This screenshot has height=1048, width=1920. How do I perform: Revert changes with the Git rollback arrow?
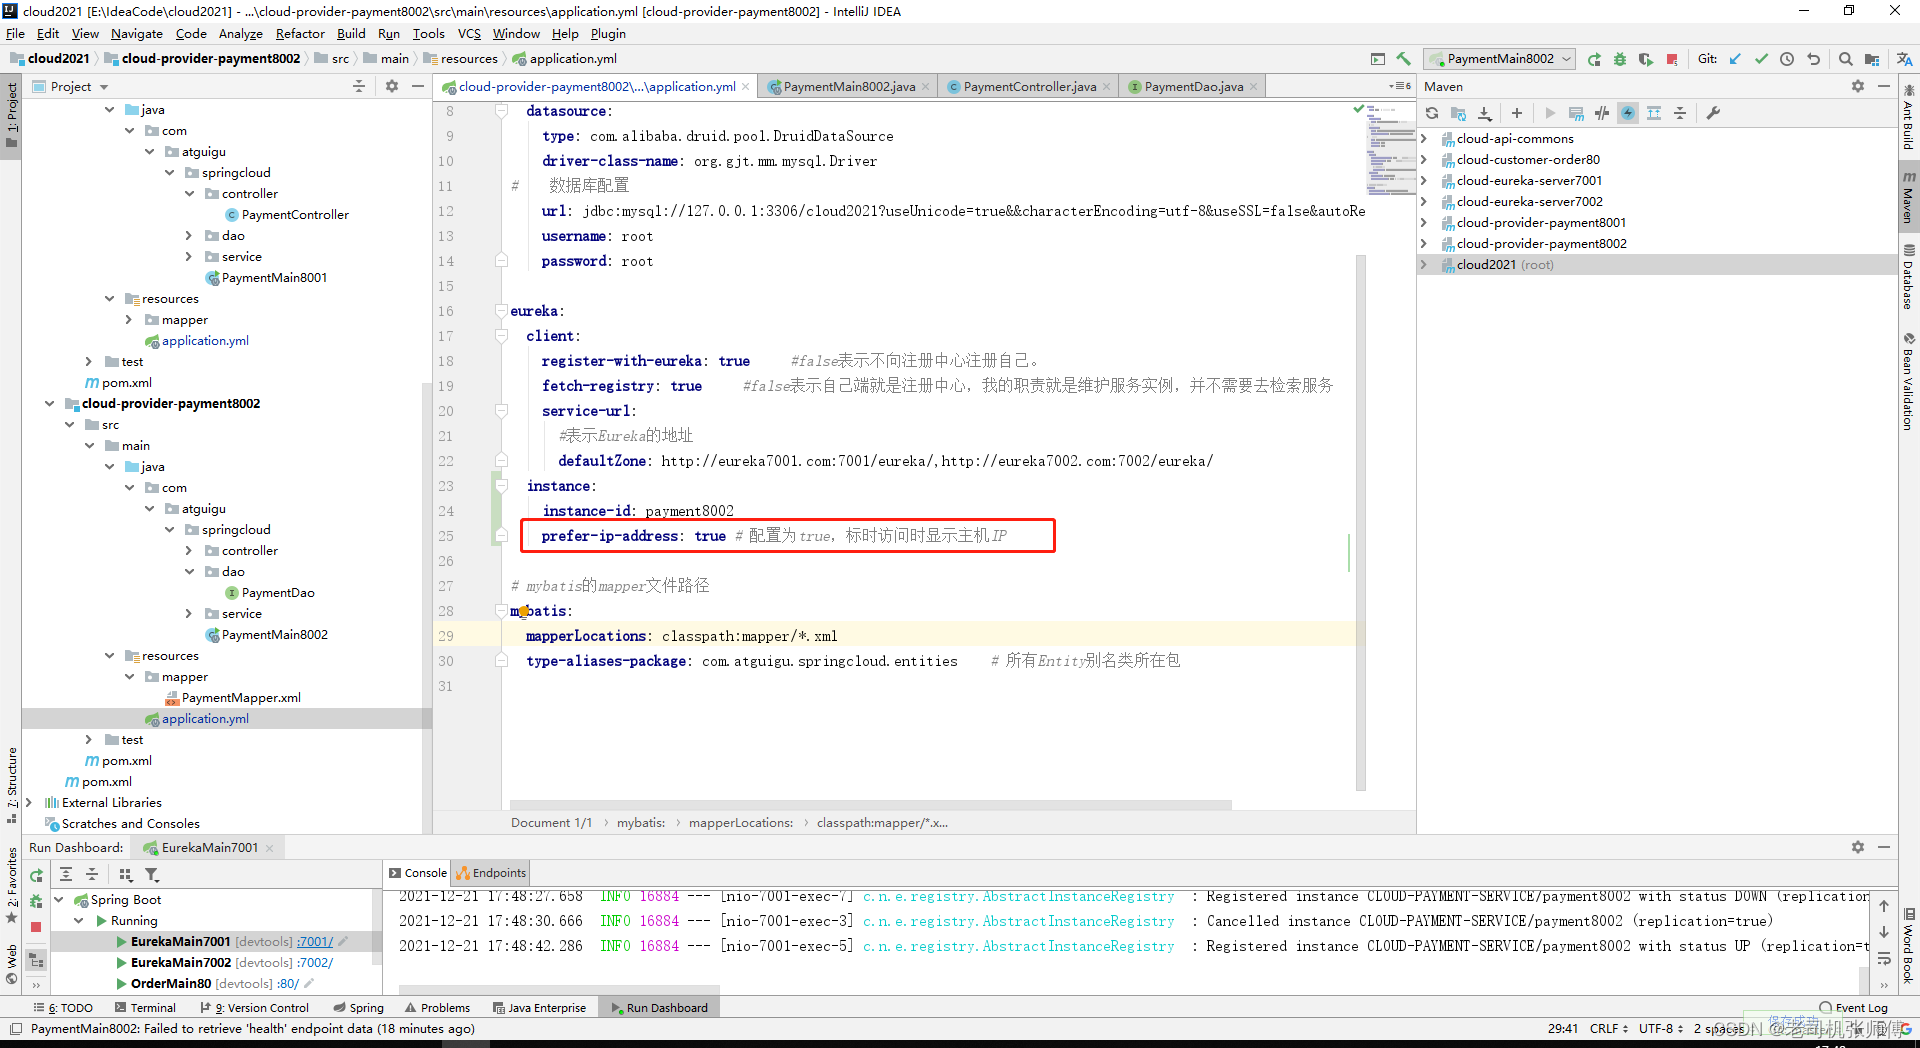pyautogui.click(x=1813, y=59)
